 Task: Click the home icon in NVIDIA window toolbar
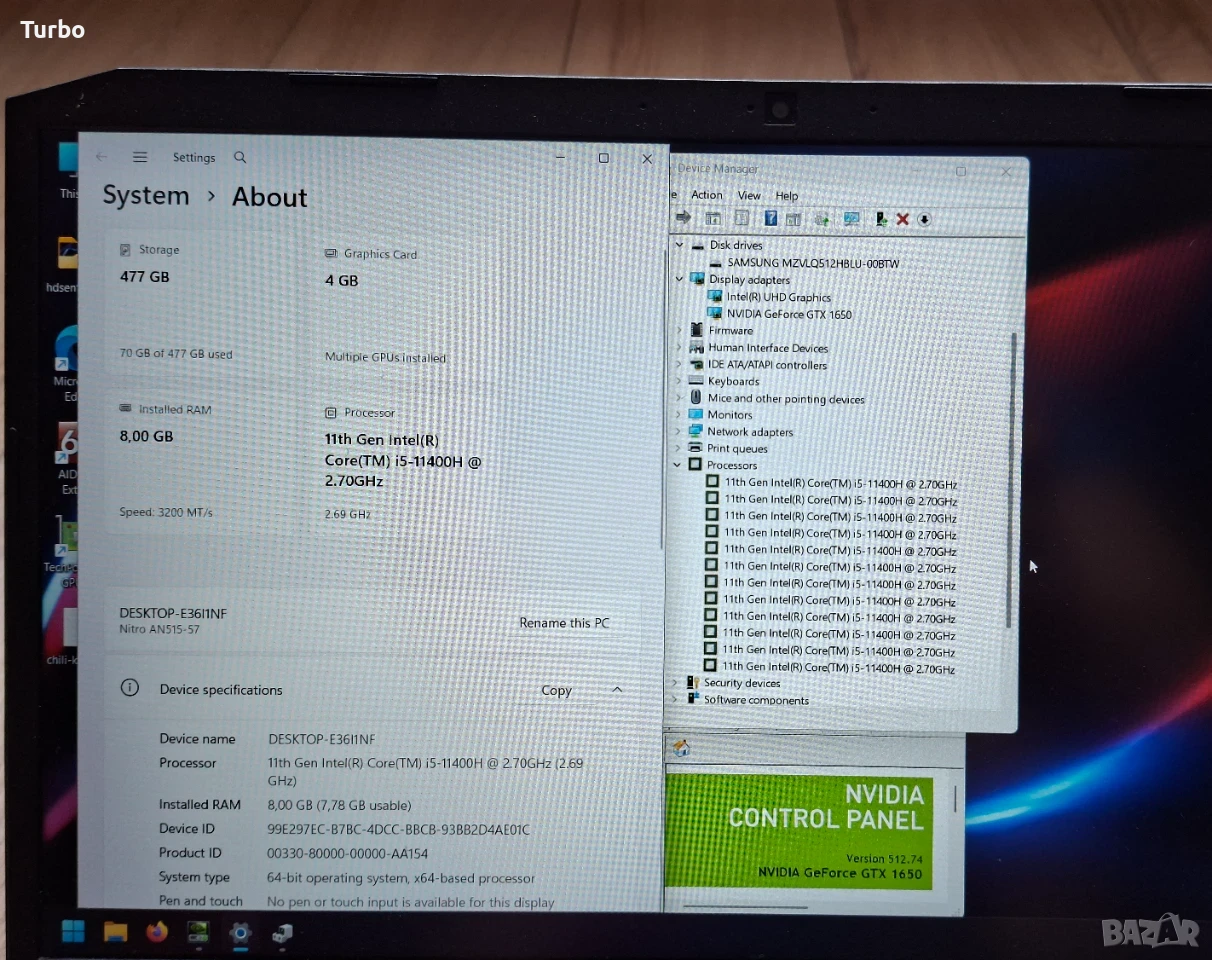682,748
